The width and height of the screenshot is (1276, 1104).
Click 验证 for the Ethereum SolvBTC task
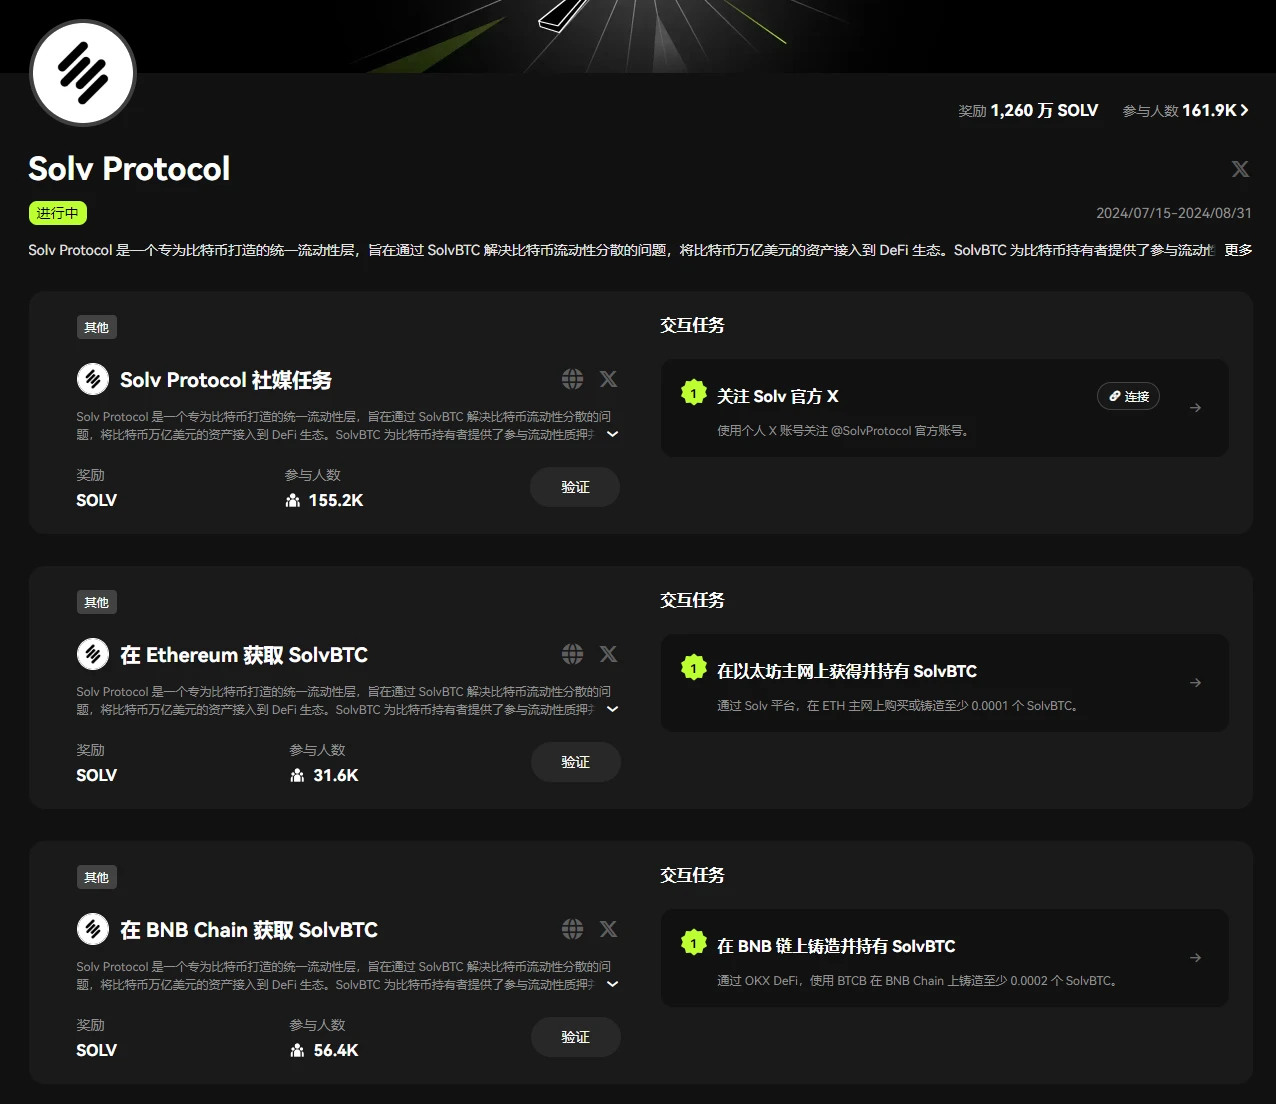575,762
